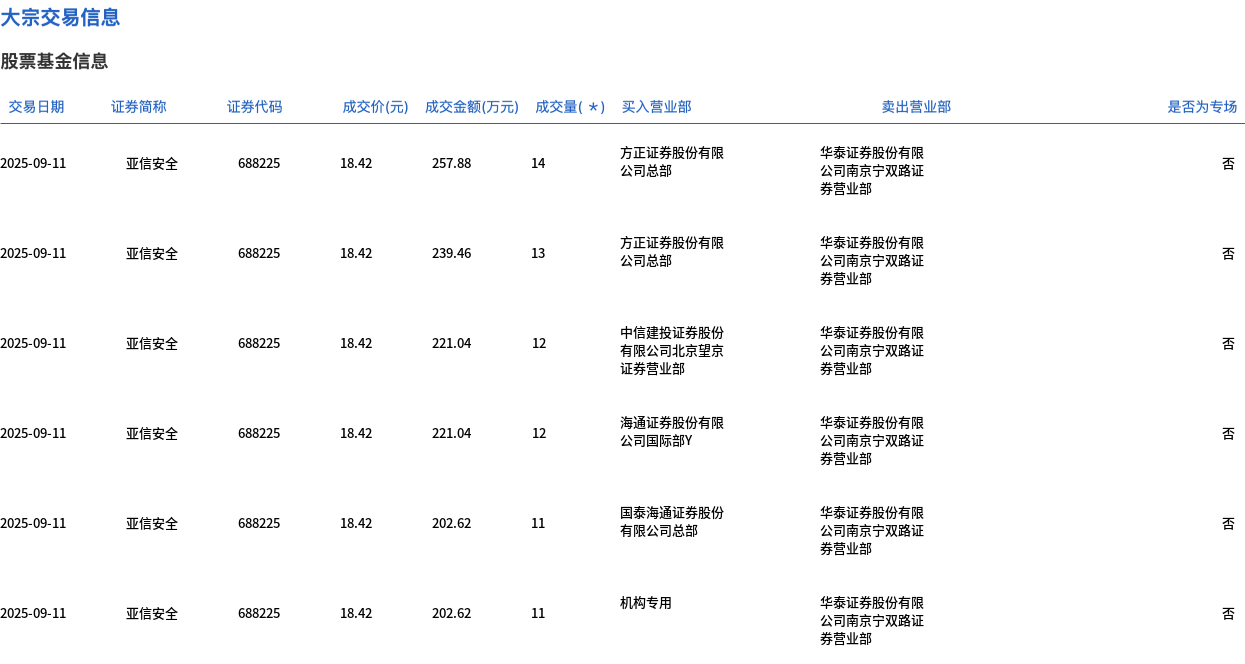Click 方正证券 buyer in the 239.46 row

point(672,252)
